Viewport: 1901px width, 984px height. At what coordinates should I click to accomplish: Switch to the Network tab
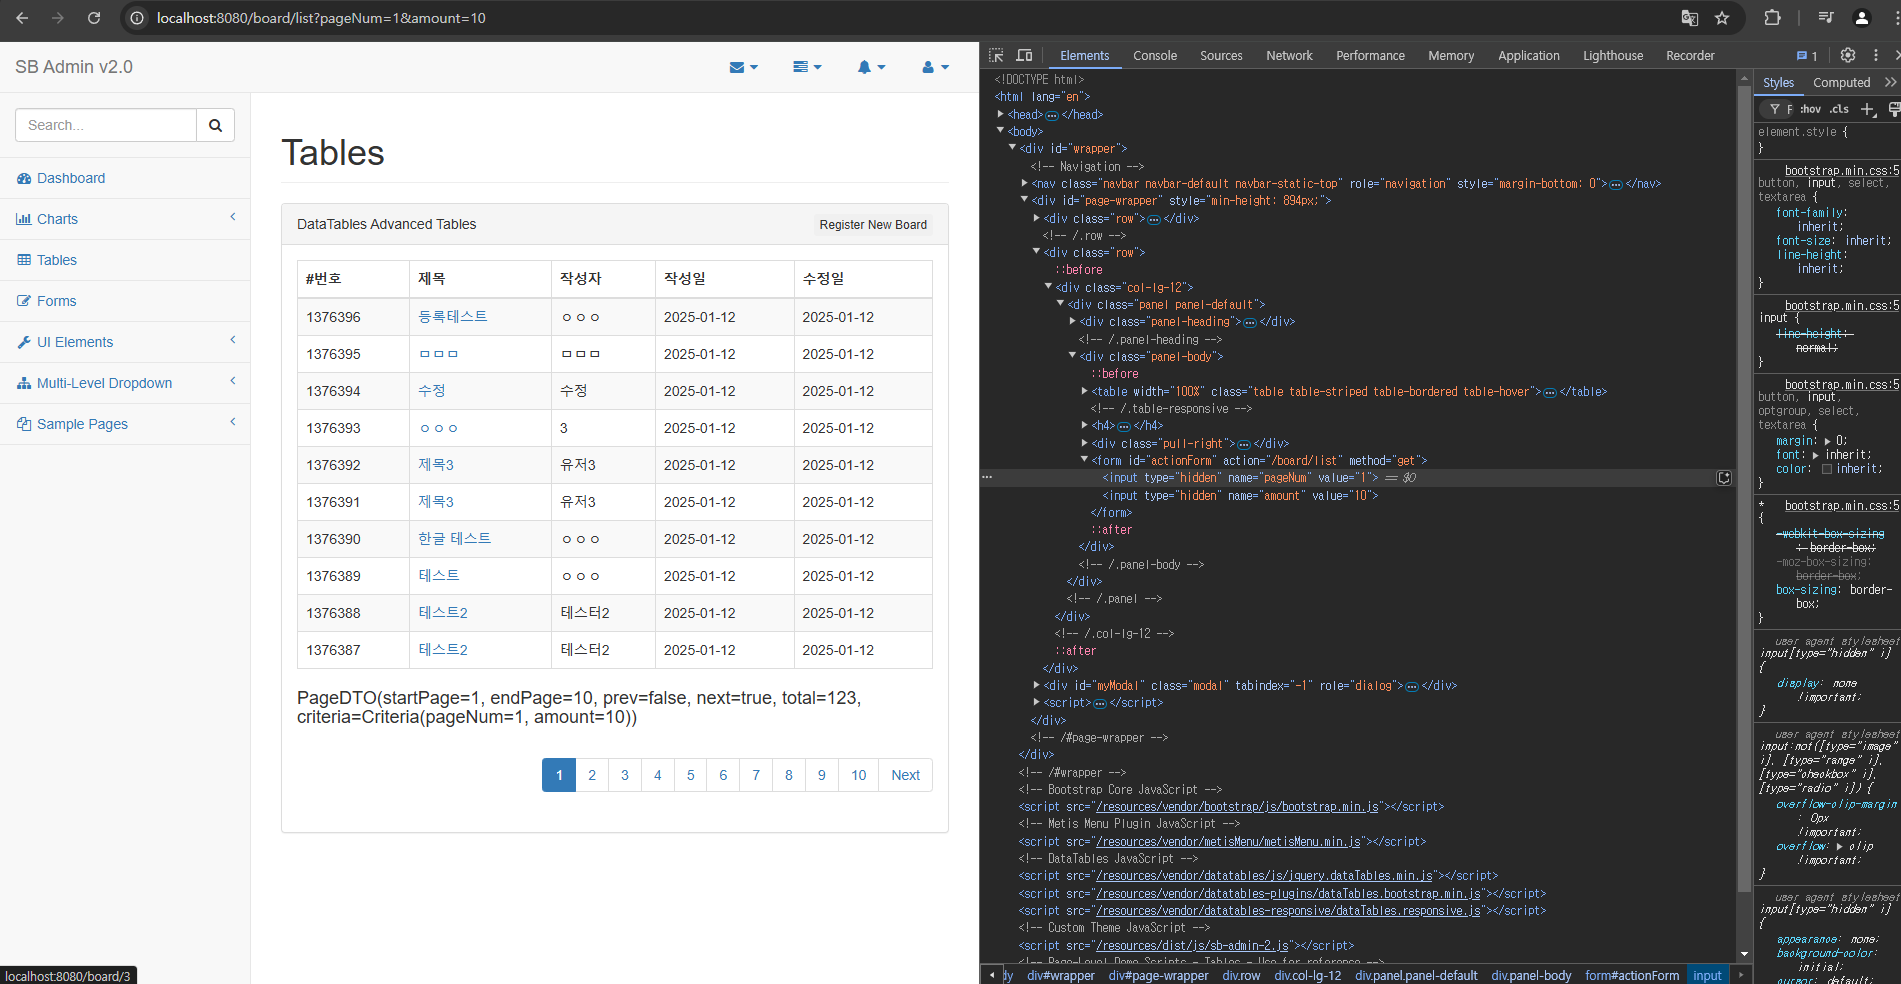point(1289,56)
